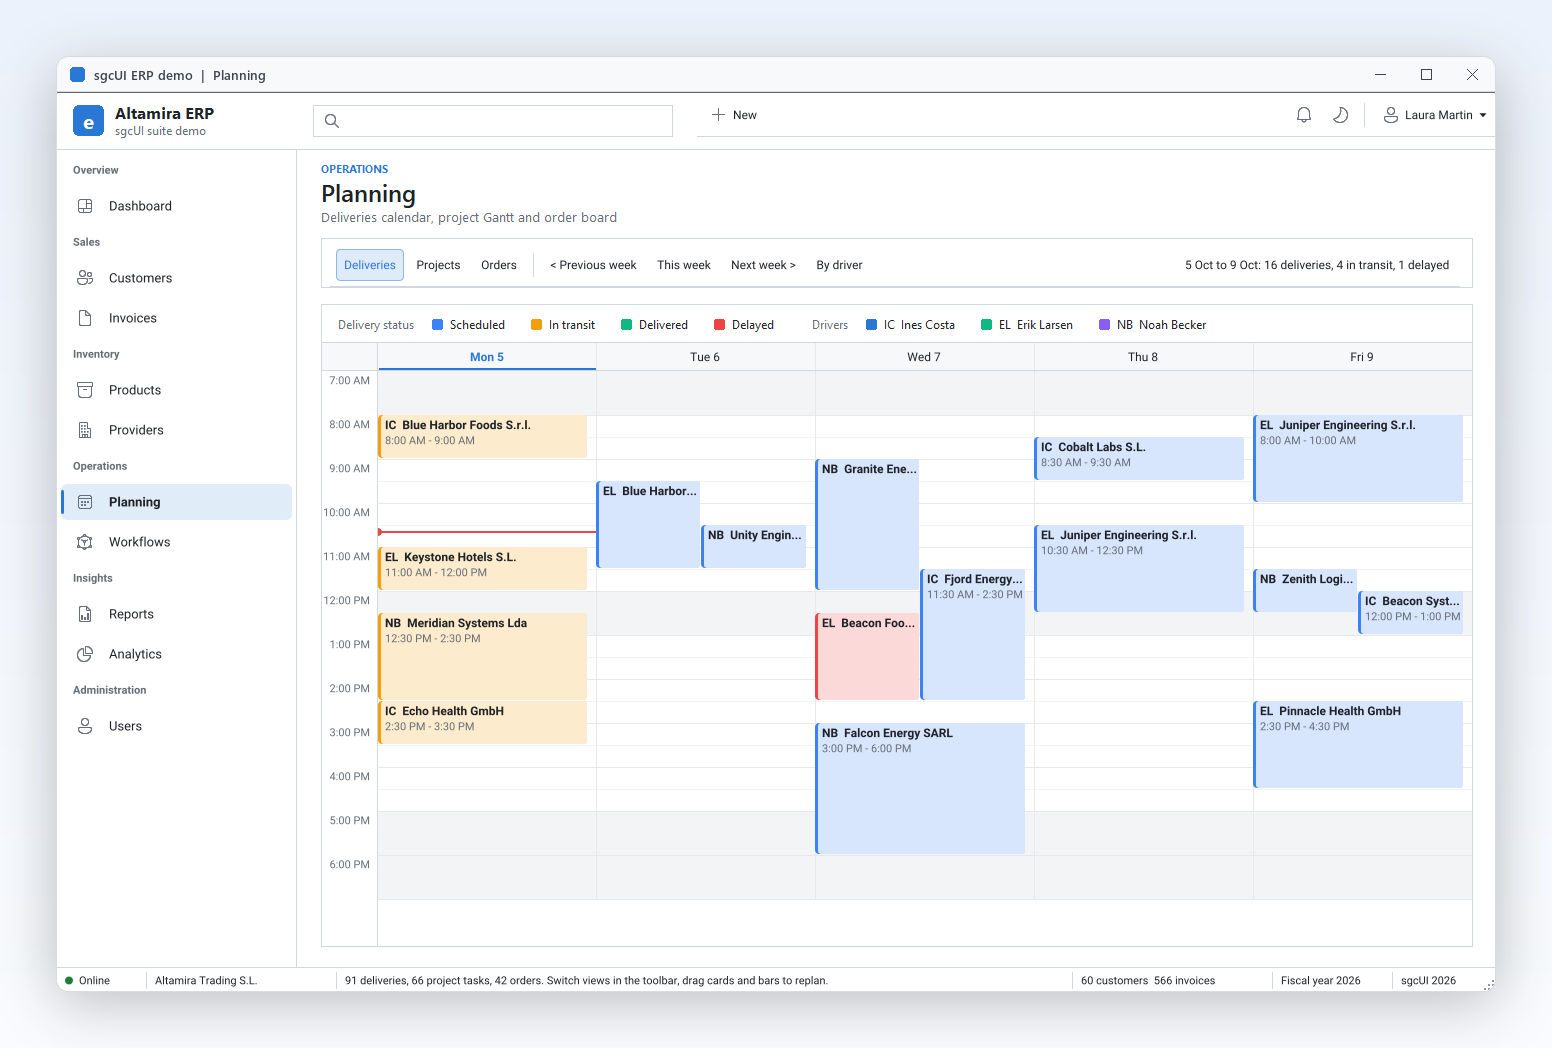
Task: Click the Reports sidebar icon
Action: tap(85, 614)
